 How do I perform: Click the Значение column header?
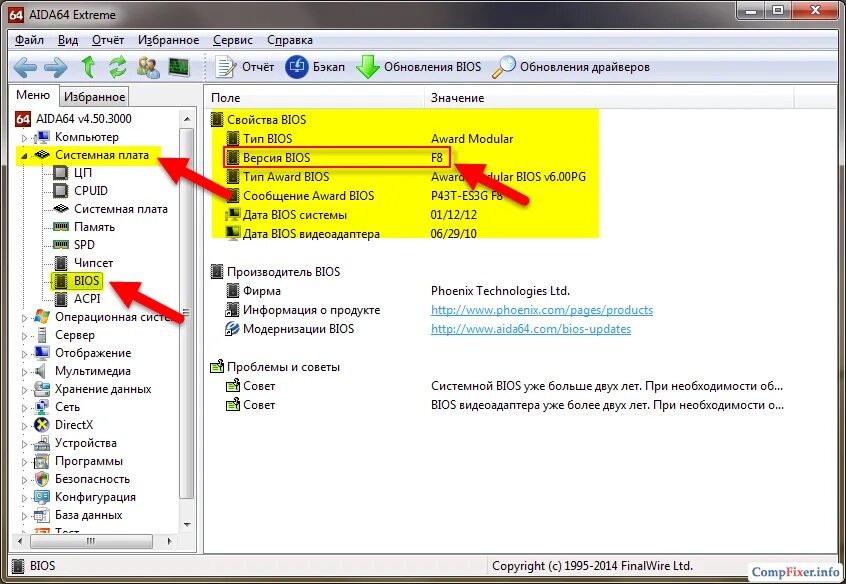coord(609,98)
